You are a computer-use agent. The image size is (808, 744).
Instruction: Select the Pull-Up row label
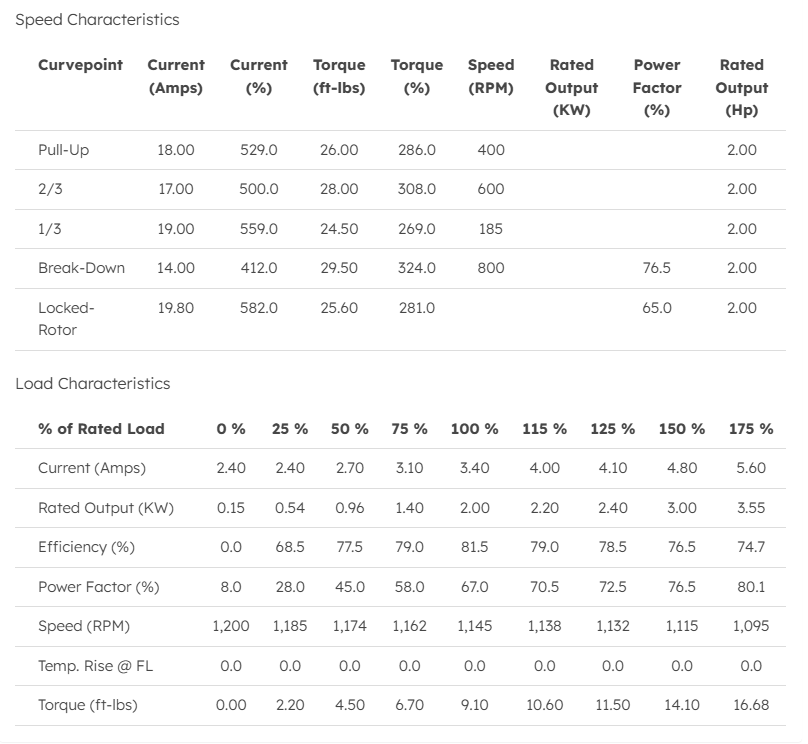click(x=64, y=150)
